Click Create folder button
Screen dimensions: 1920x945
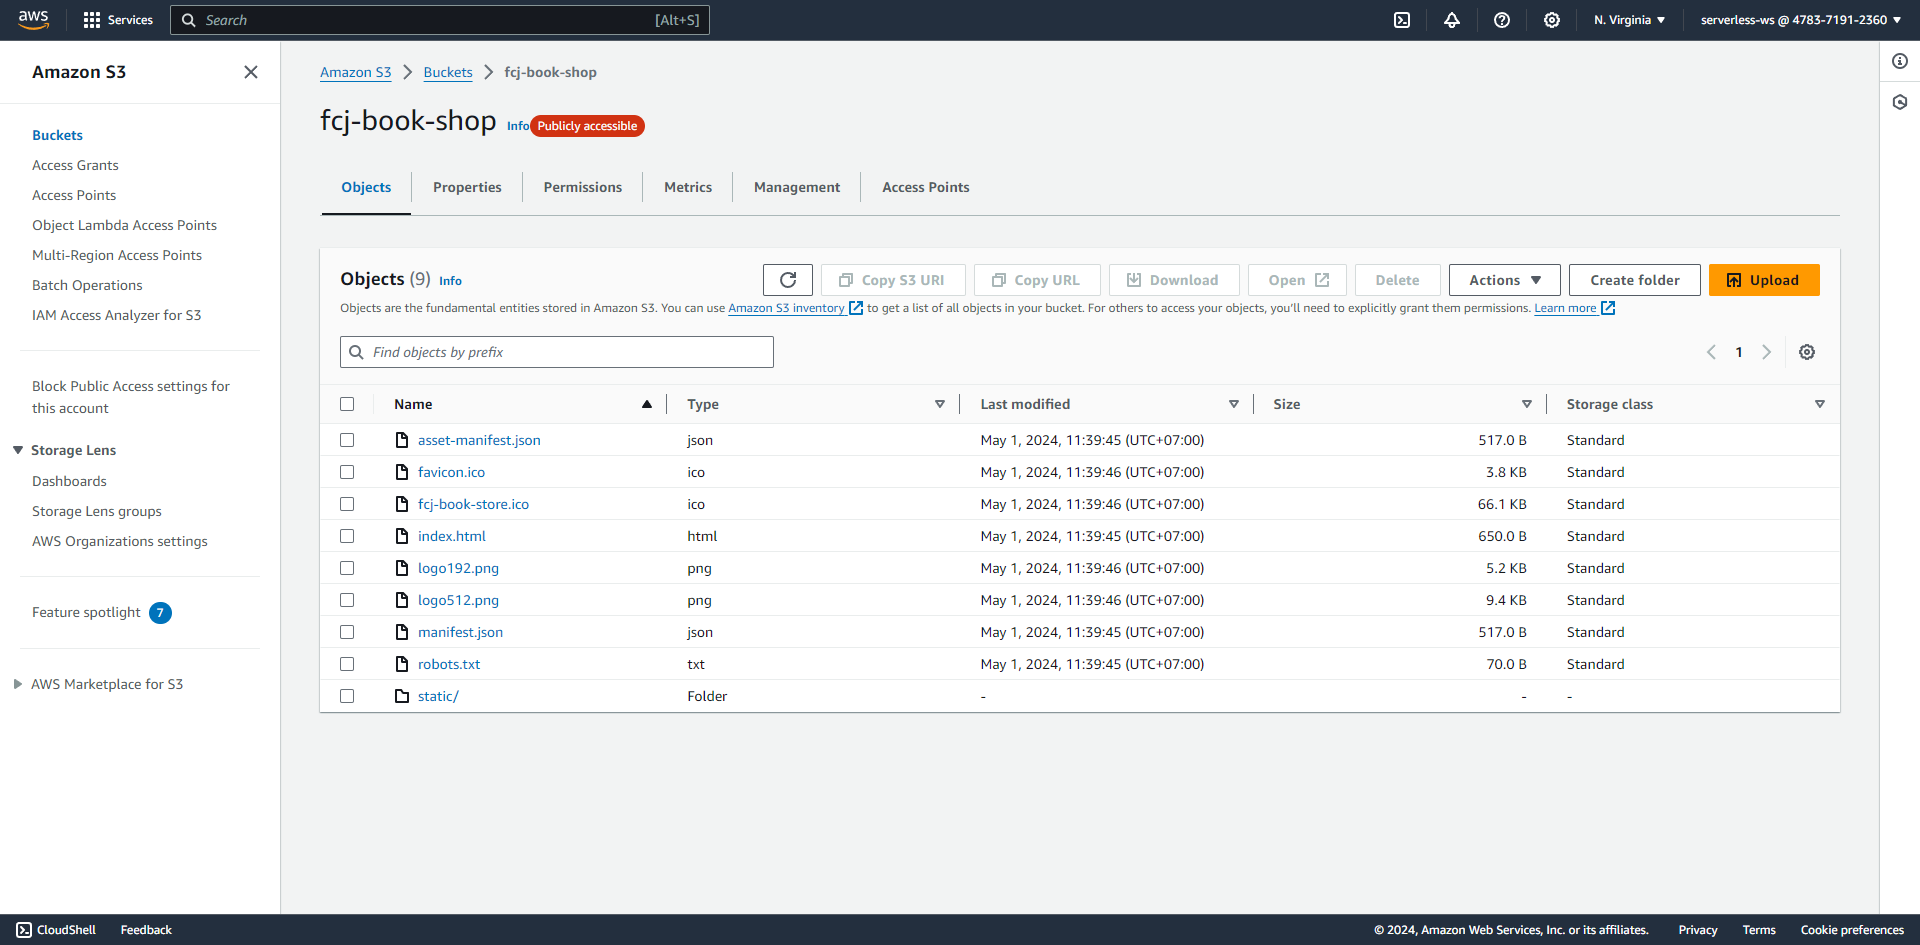(x=1635, y=280)
